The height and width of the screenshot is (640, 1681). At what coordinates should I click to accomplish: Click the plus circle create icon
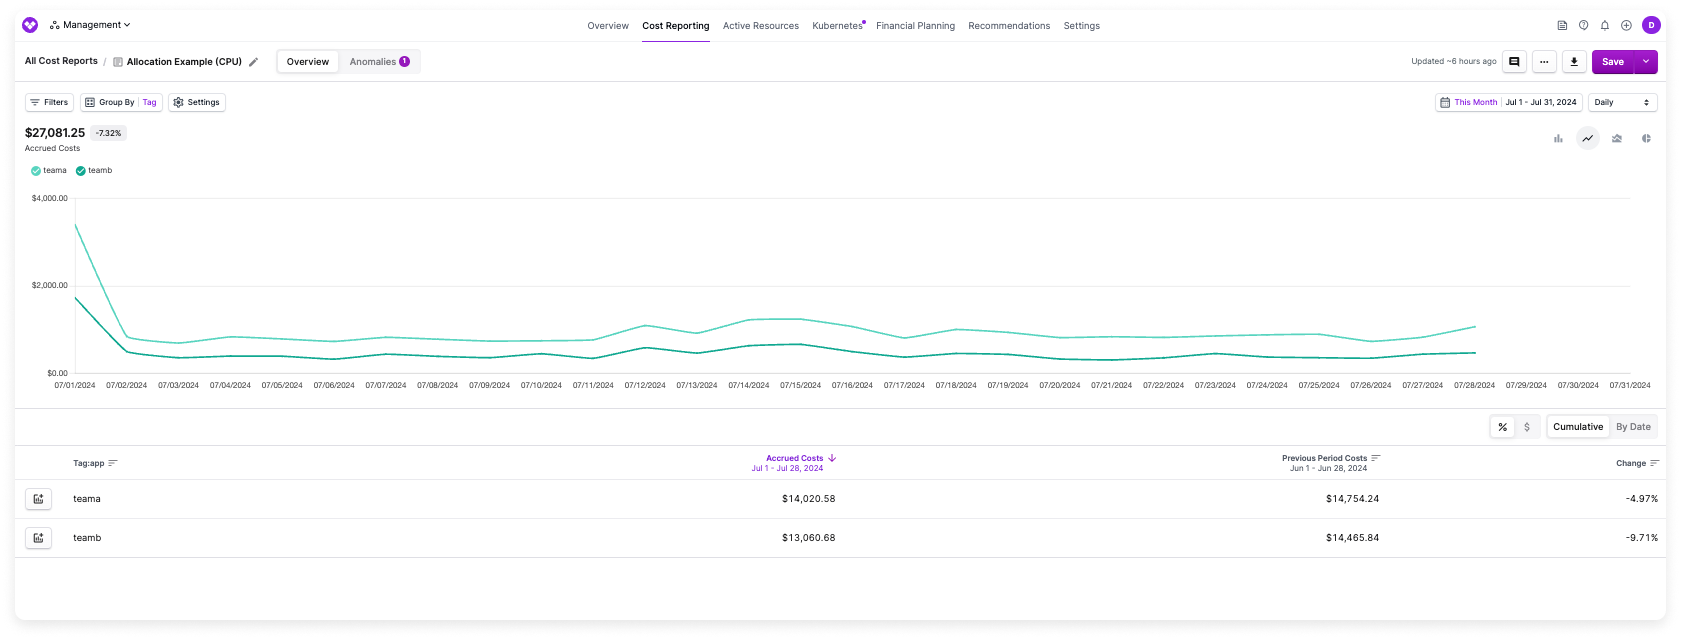coord(1626,25)
